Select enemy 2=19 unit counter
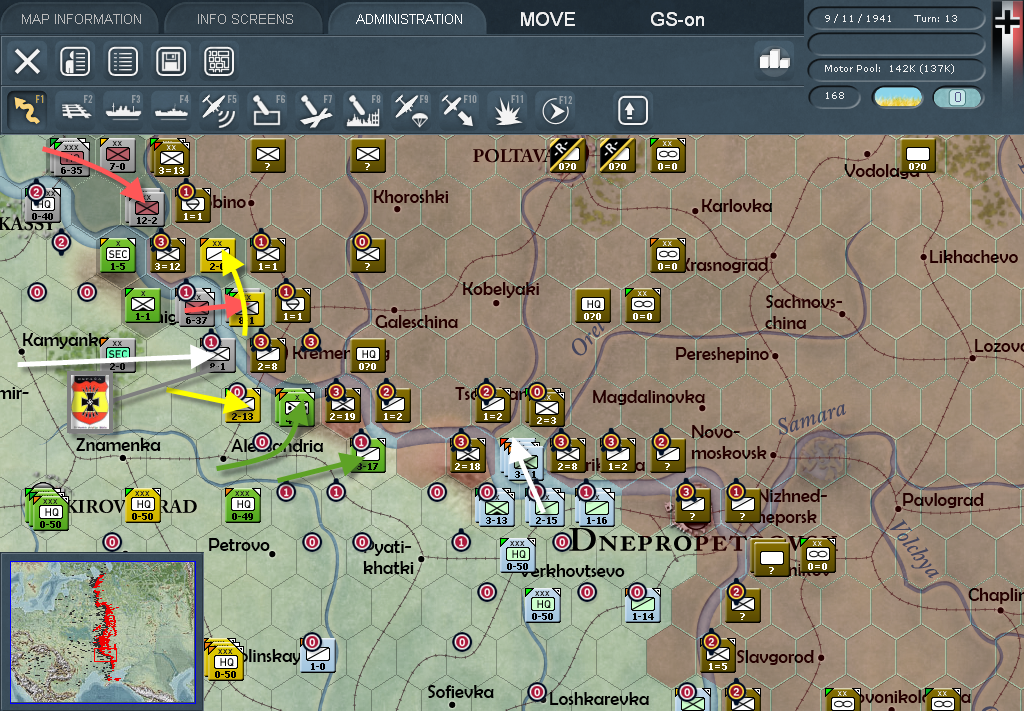 [x=342, y=405]
